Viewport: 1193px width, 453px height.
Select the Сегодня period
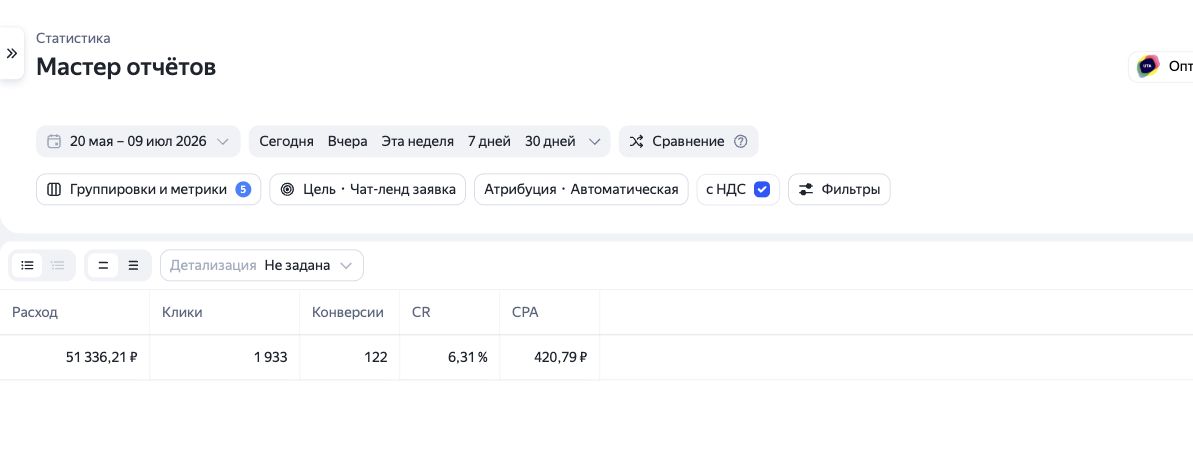coord(286,142)
